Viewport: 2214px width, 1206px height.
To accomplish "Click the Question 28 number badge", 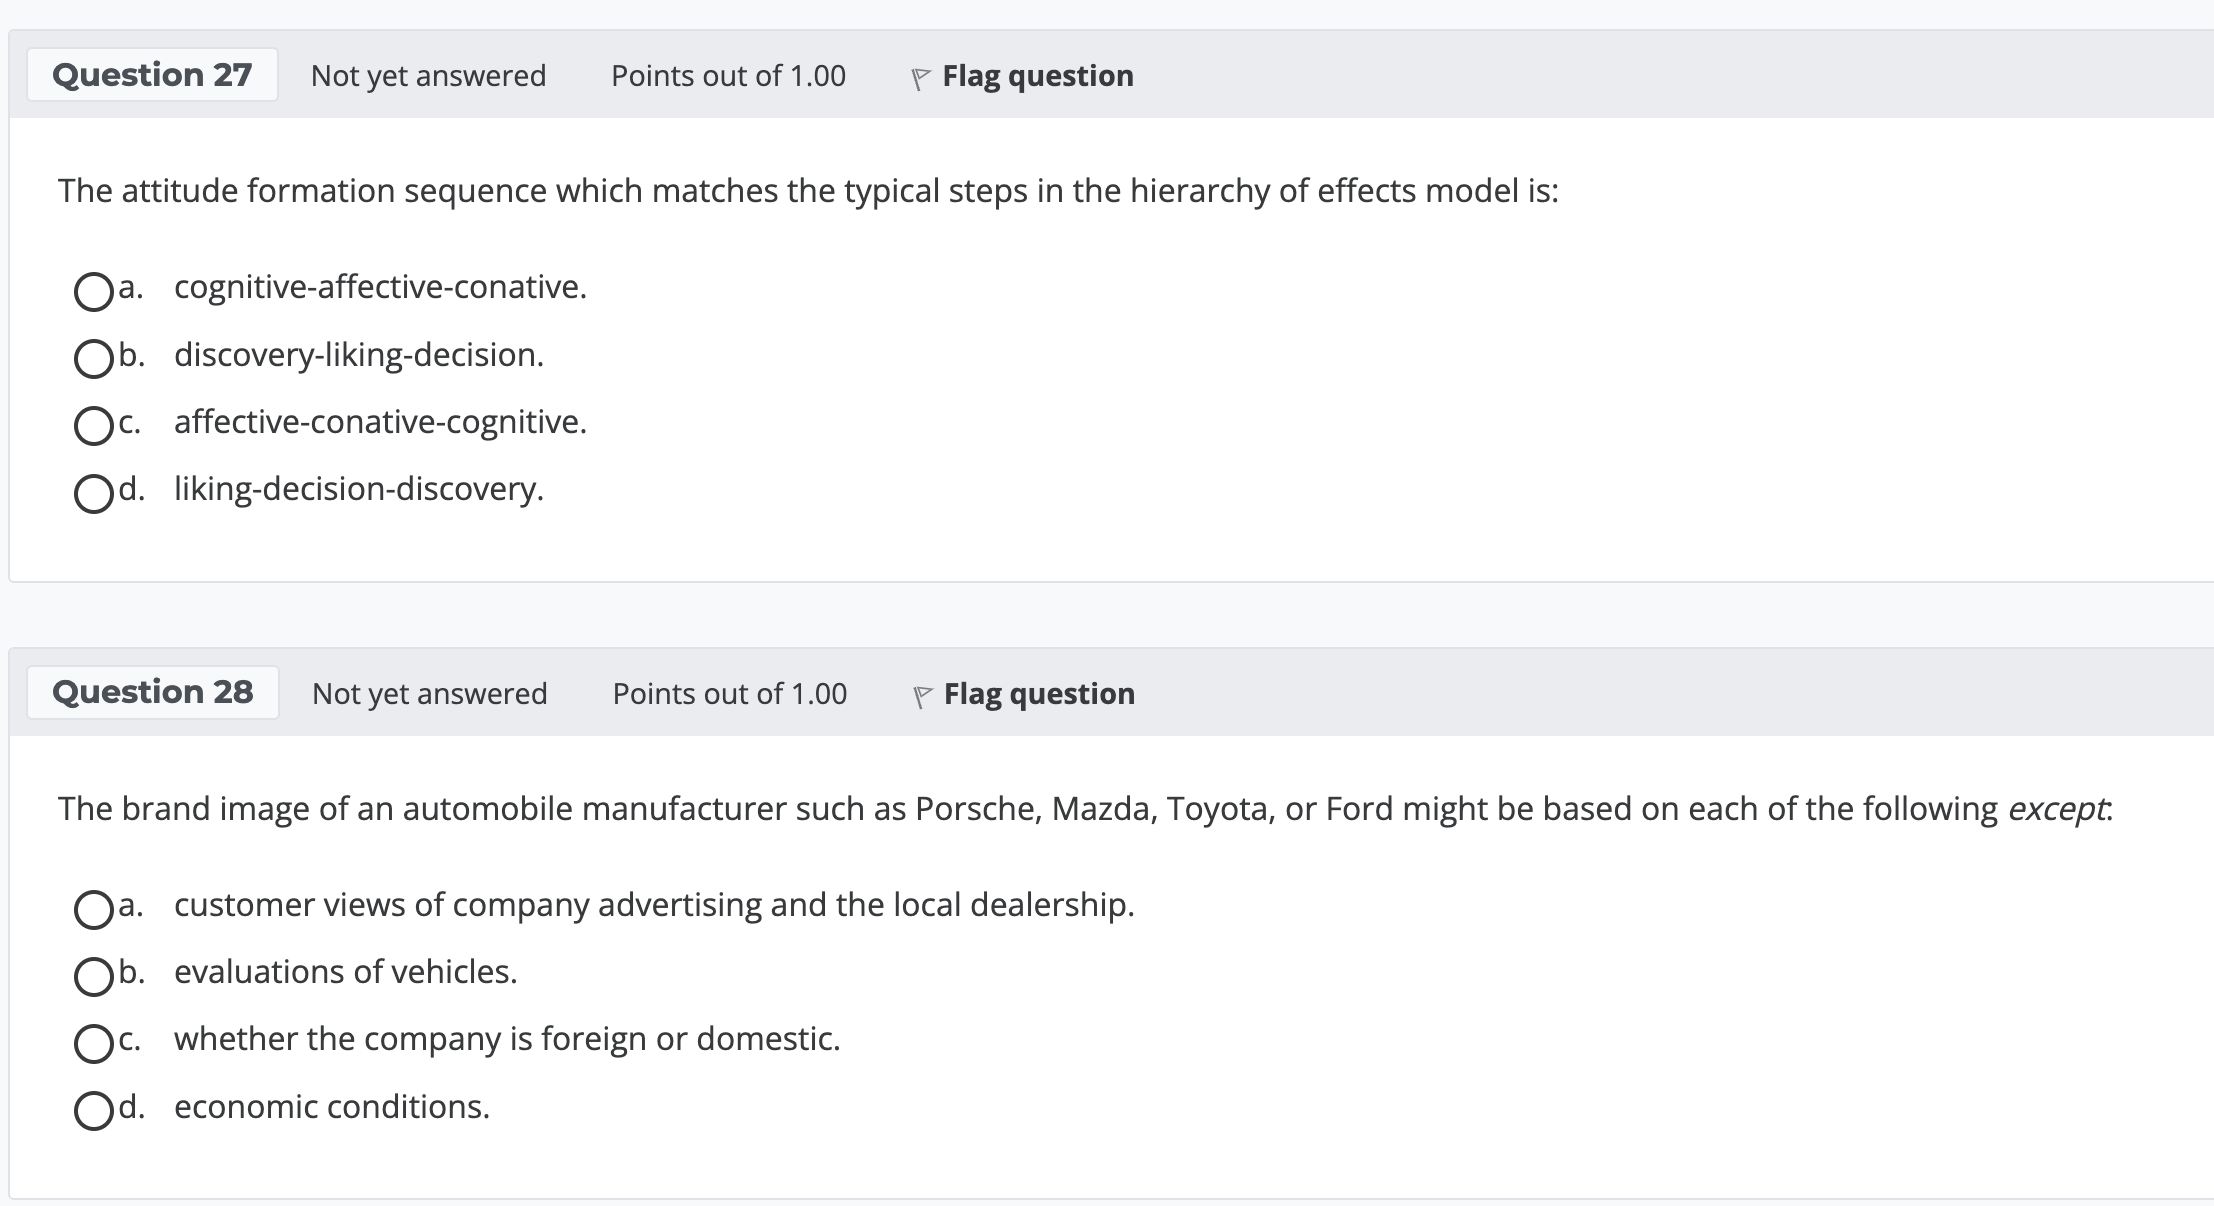I will tap(153, 692).
